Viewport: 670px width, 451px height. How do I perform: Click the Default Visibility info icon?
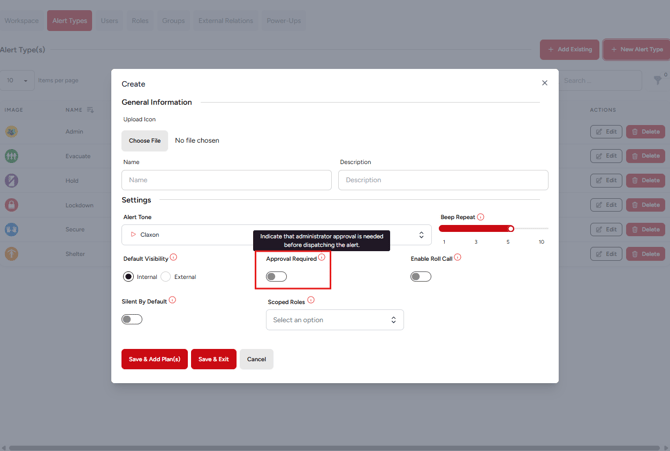173,258
